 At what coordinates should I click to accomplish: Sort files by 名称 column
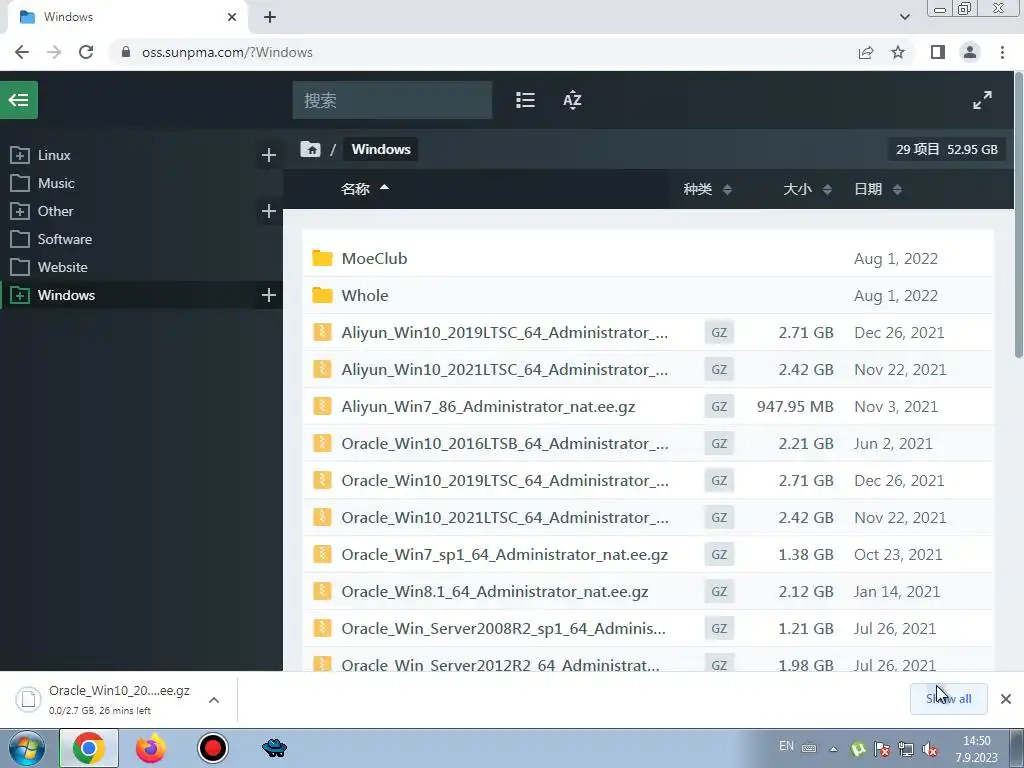coord(364,189)
